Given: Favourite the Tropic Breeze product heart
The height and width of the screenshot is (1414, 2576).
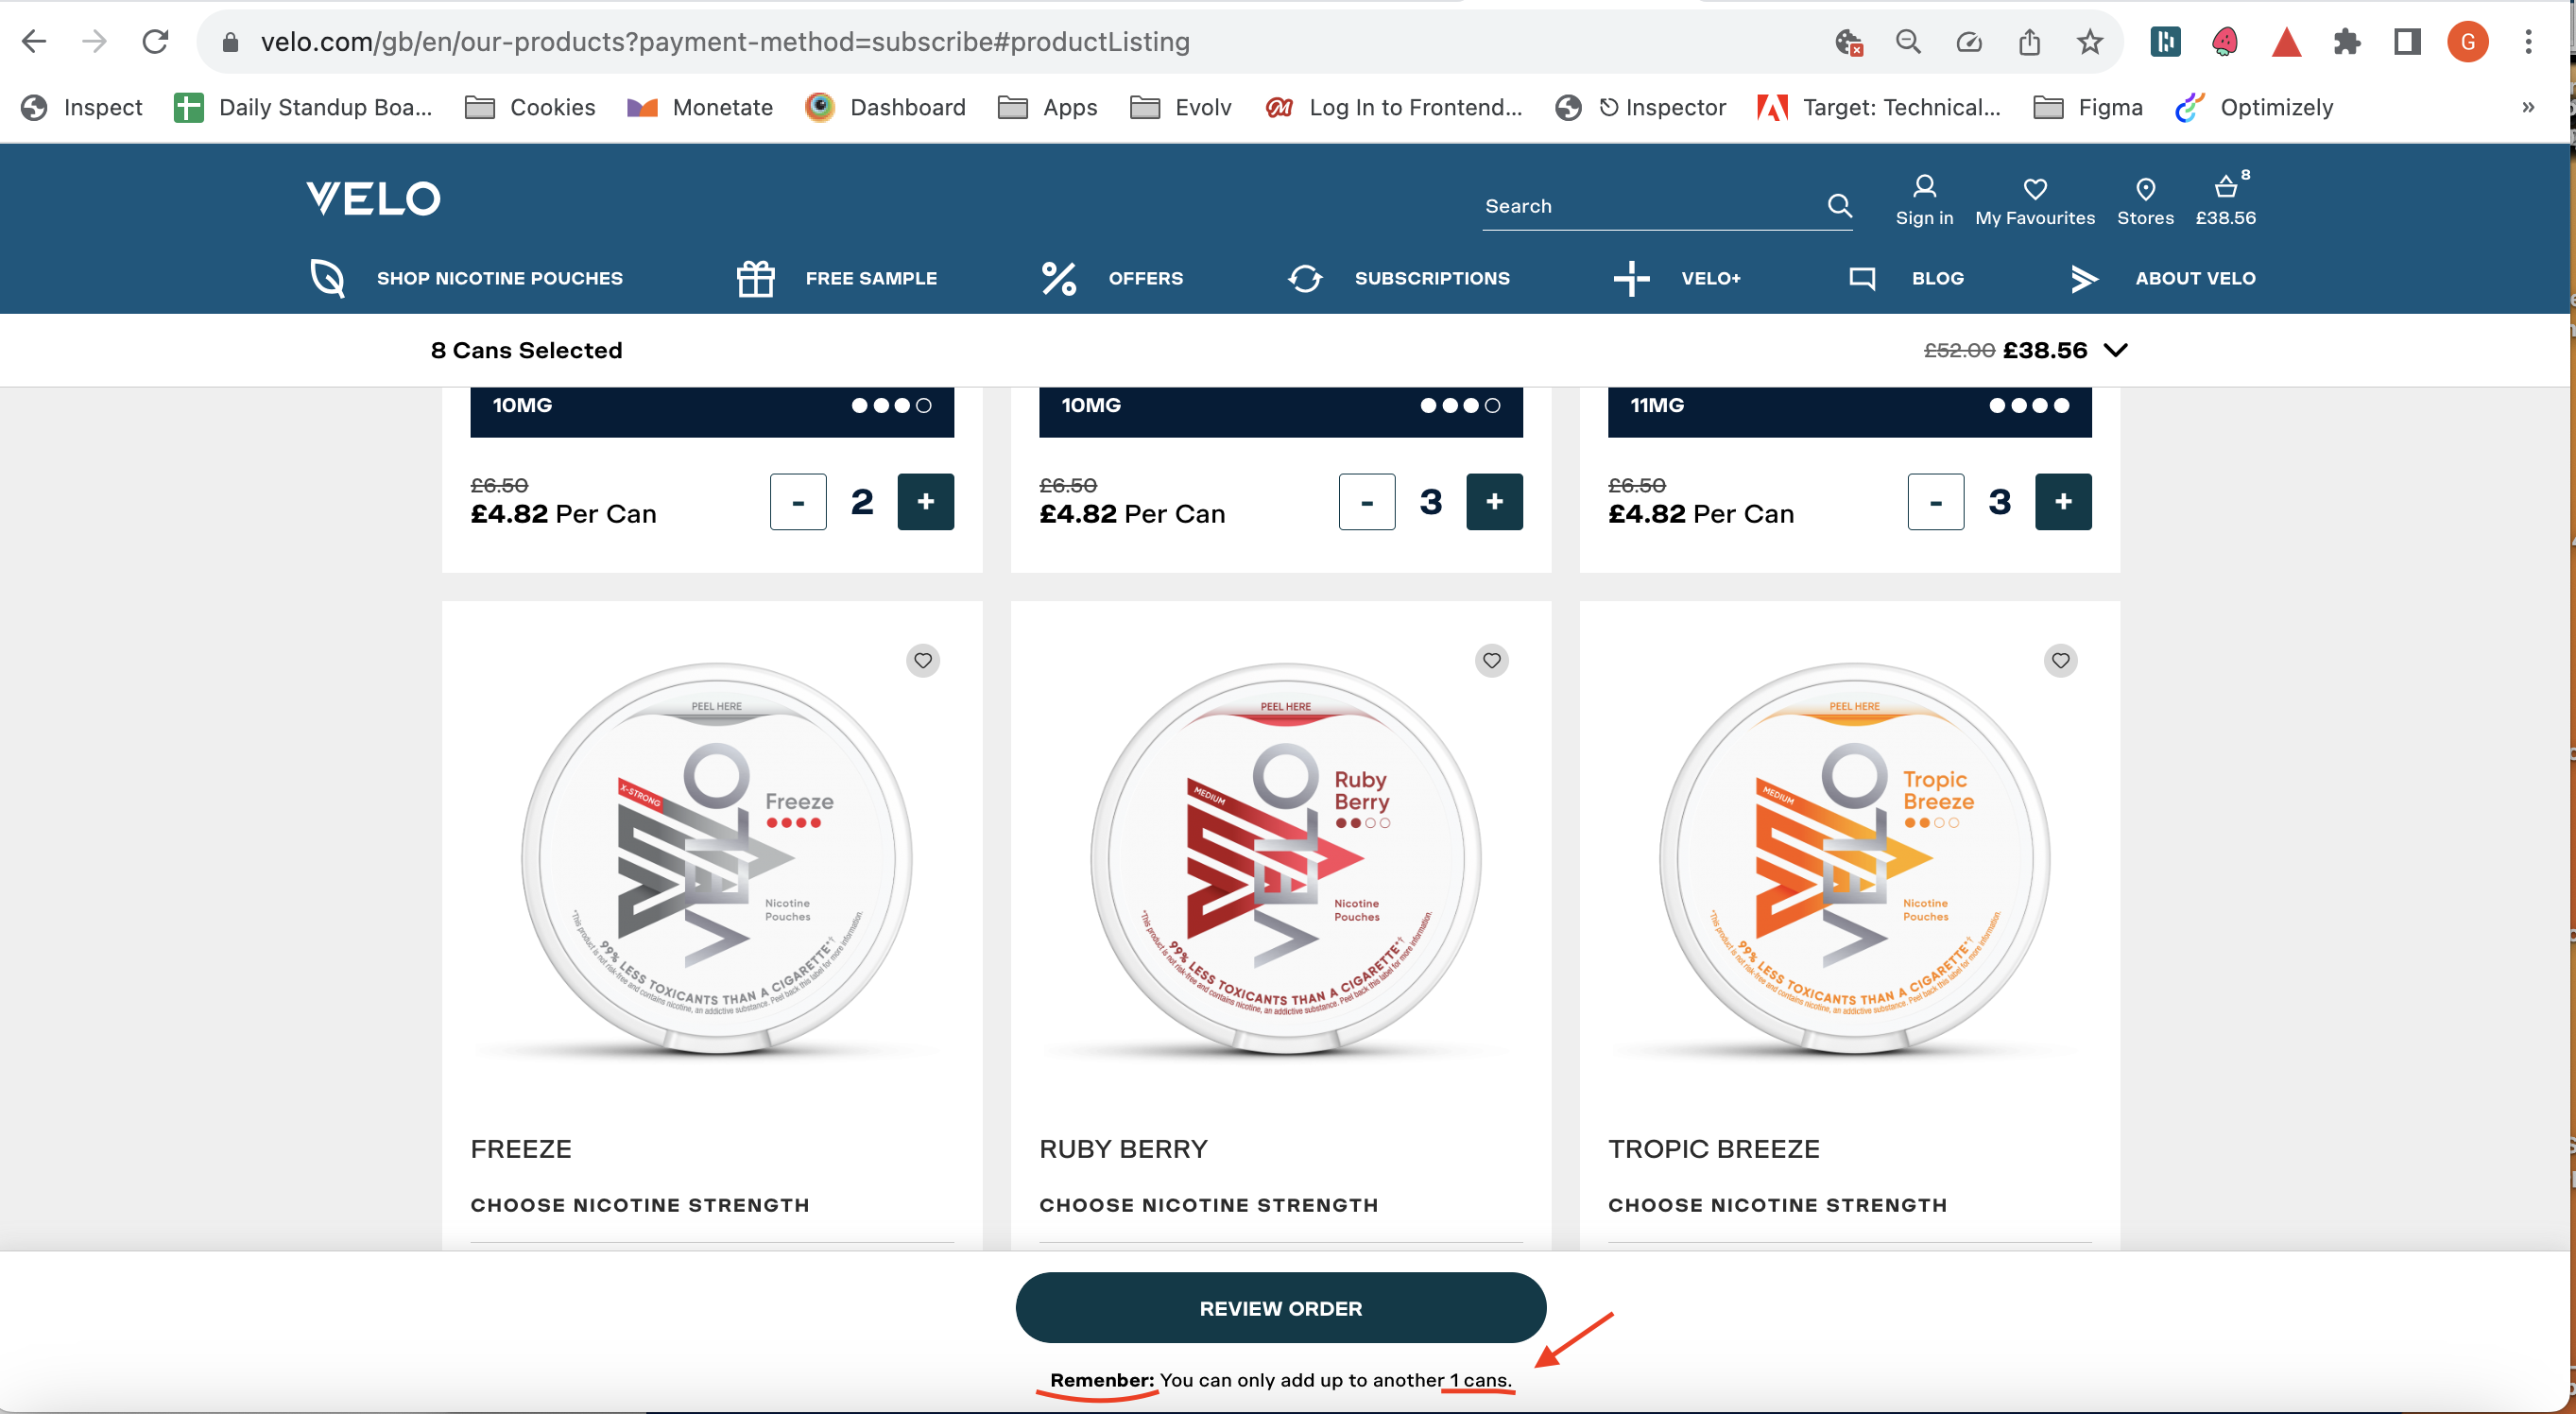Looking at the screenshot, I should coord(2060,660).
